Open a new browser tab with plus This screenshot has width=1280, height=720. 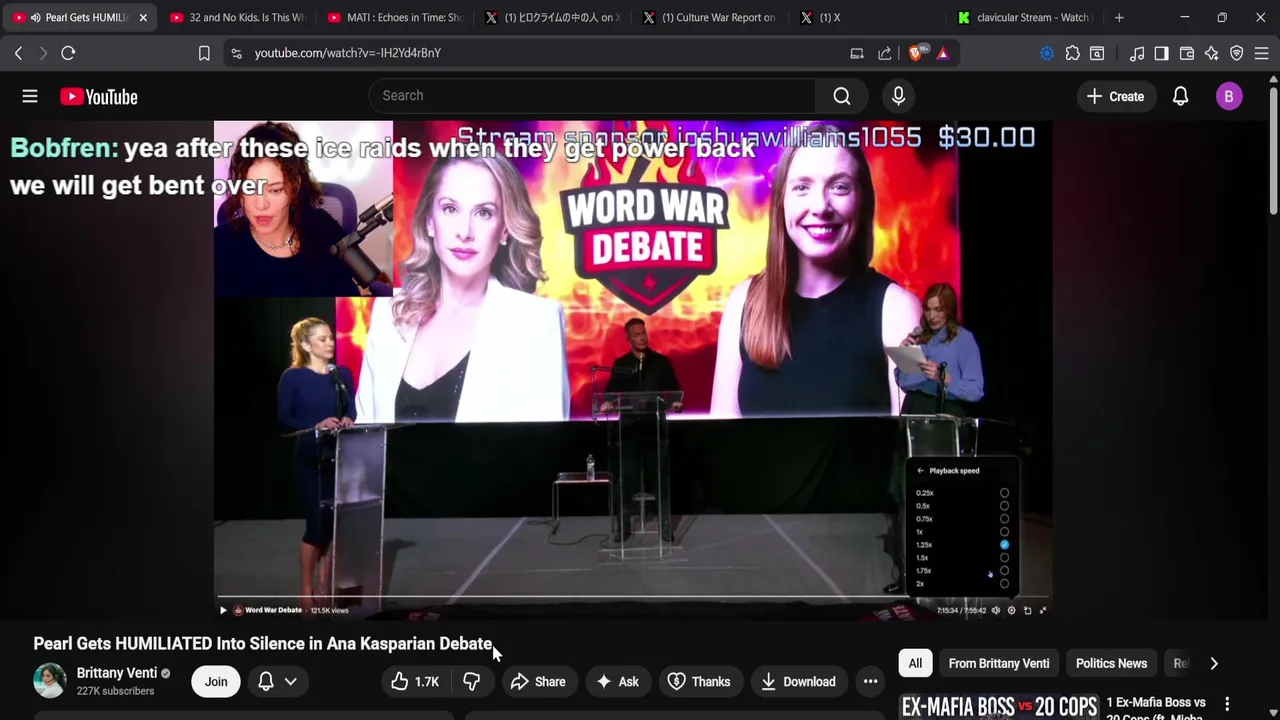point(1119,17)
